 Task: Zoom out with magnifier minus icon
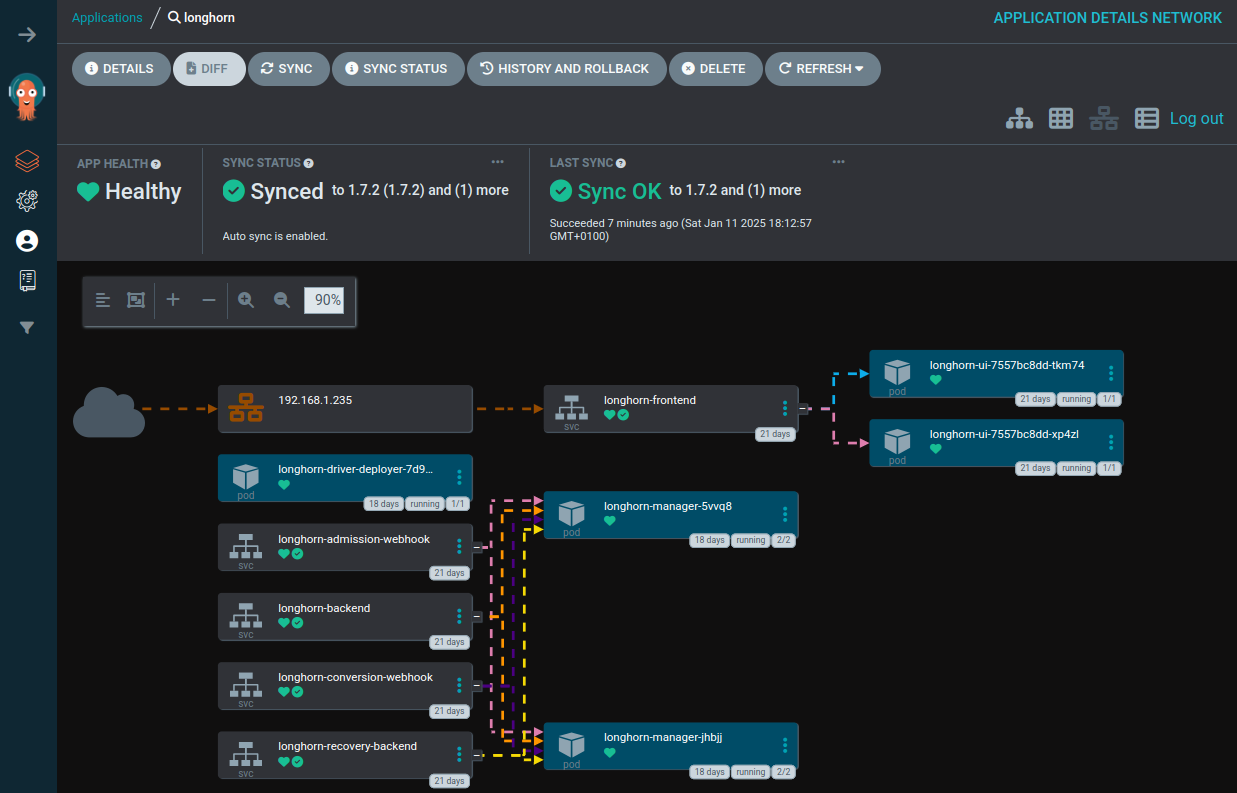[282, 300]
